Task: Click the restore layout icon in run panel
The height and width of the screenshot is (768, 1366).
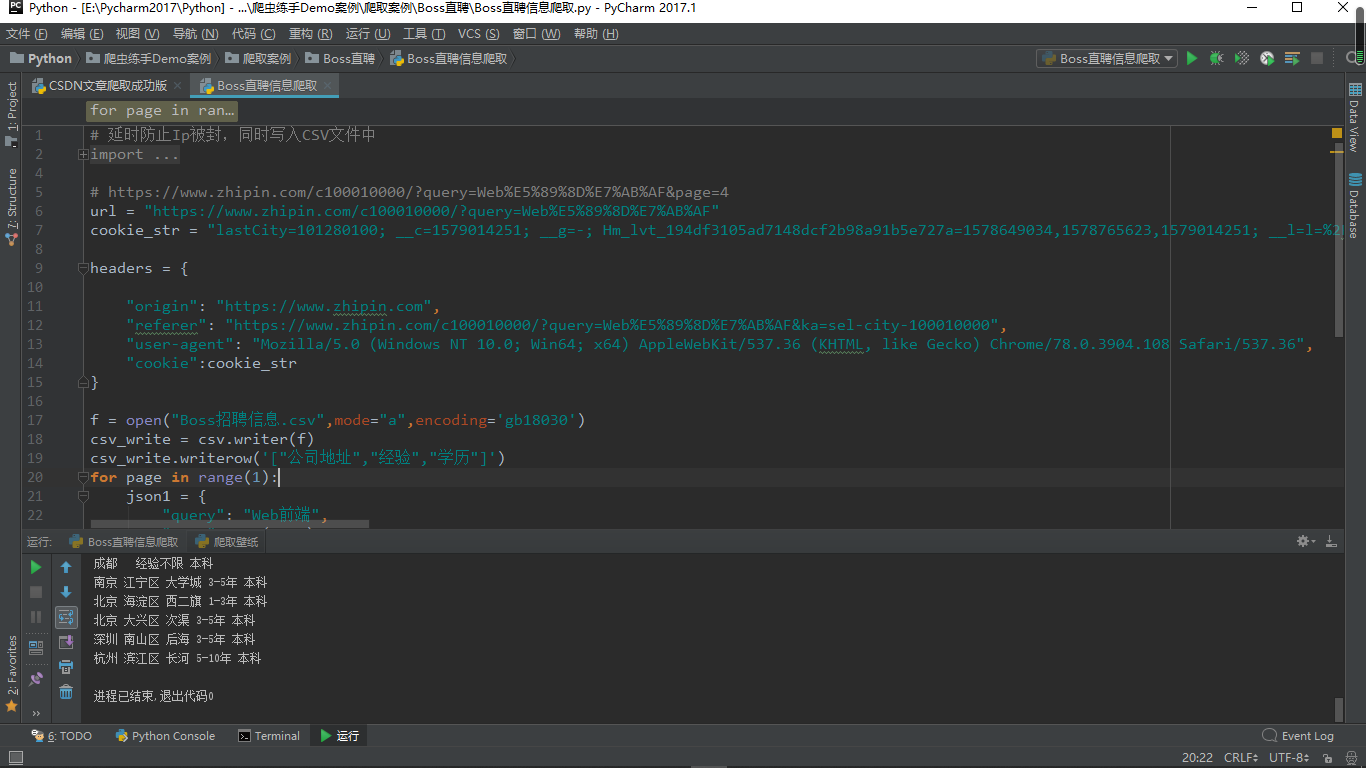Action: coord(36,647)
